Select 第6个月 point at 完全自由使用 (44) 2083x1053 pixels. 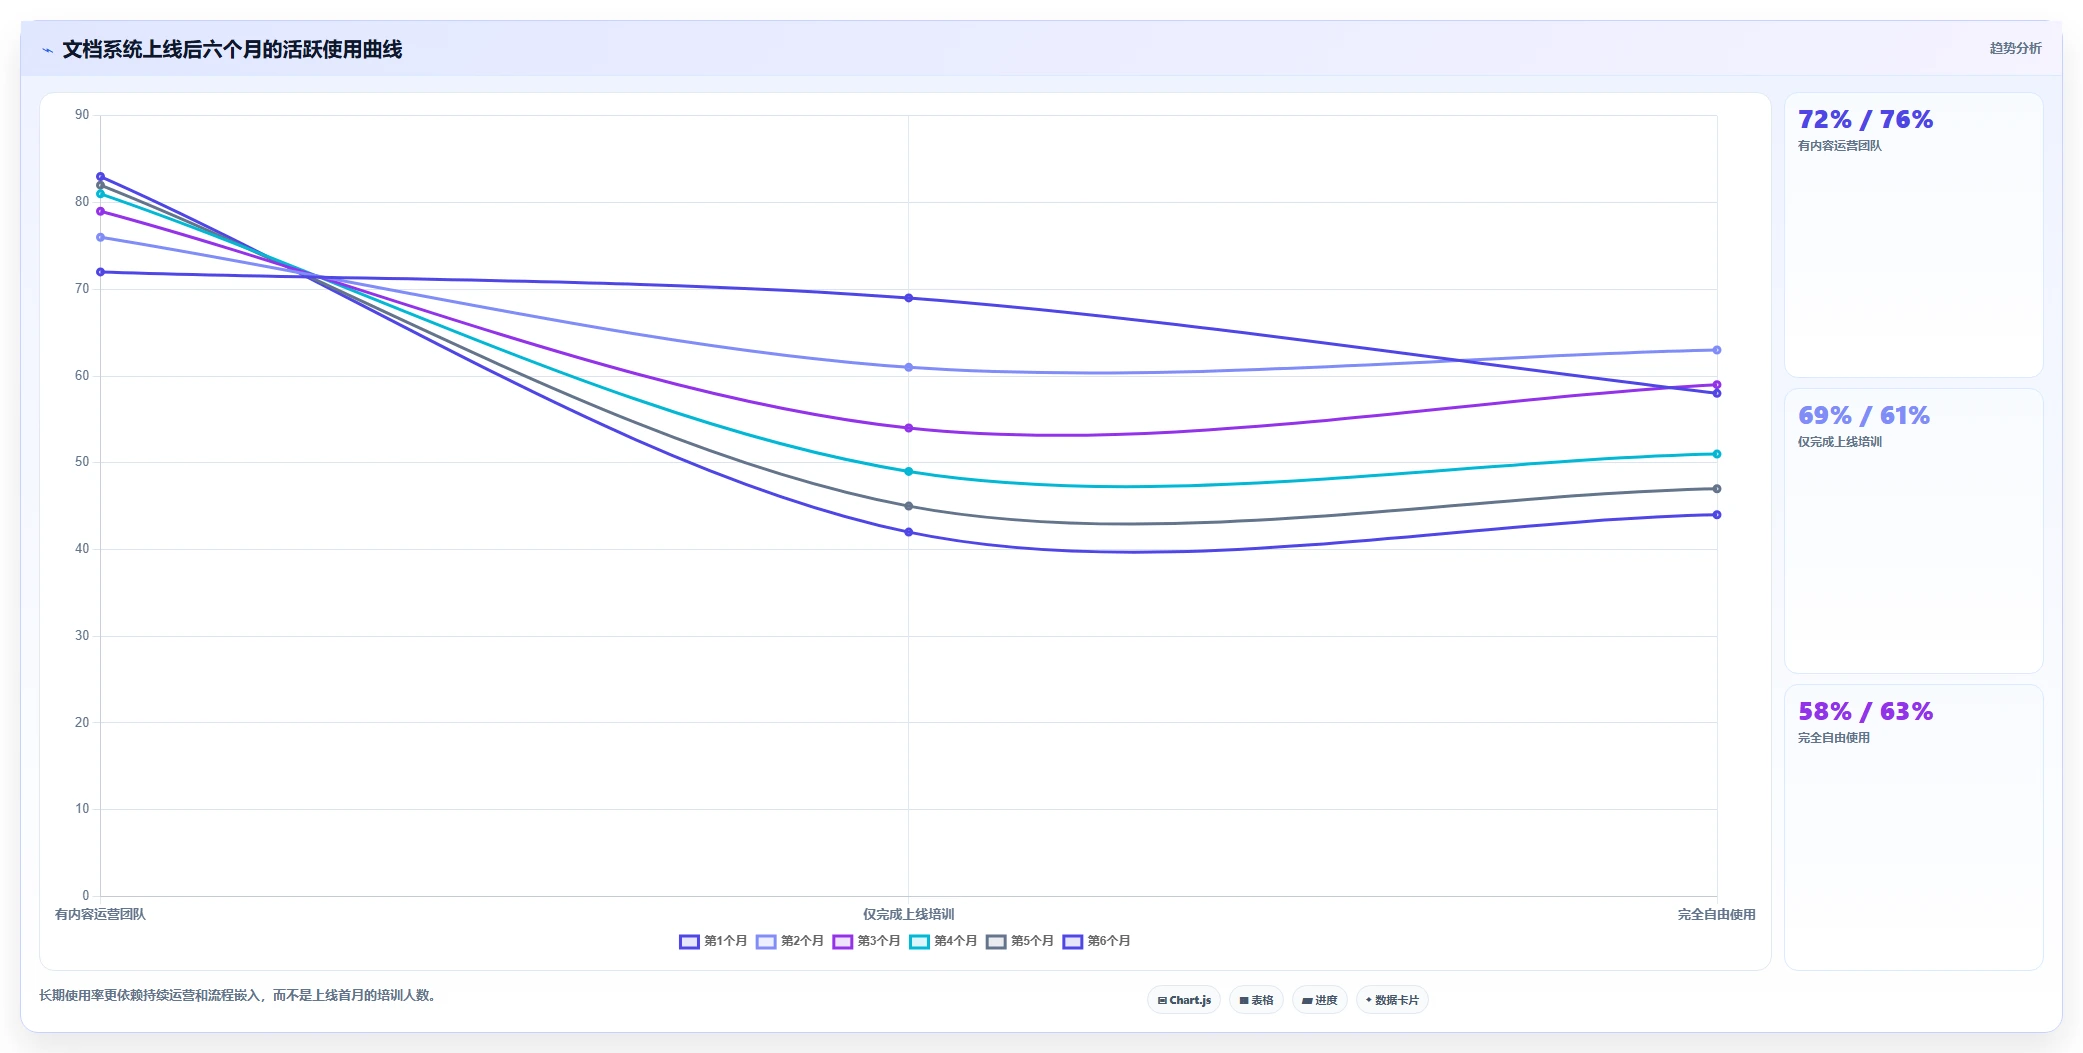[x=1717, y=515]
